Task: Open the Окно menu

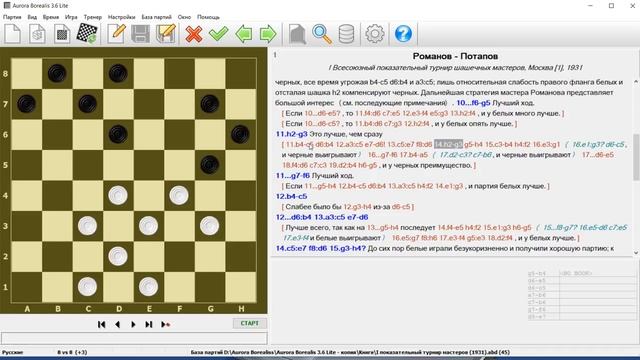Action: 184,17
